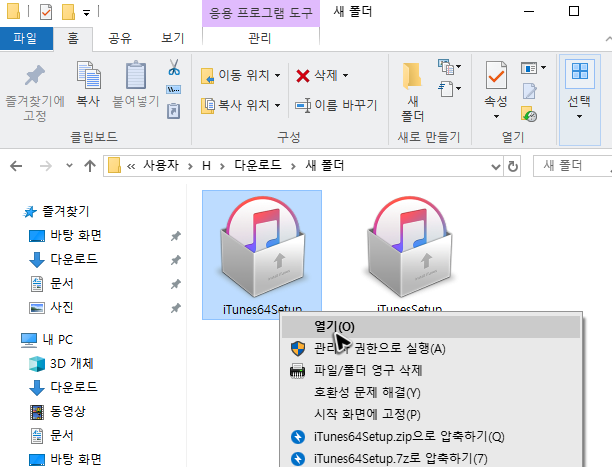
Task: Select pinned 문서 under 즐겨찾기
Action: click(x=52, y=283)
